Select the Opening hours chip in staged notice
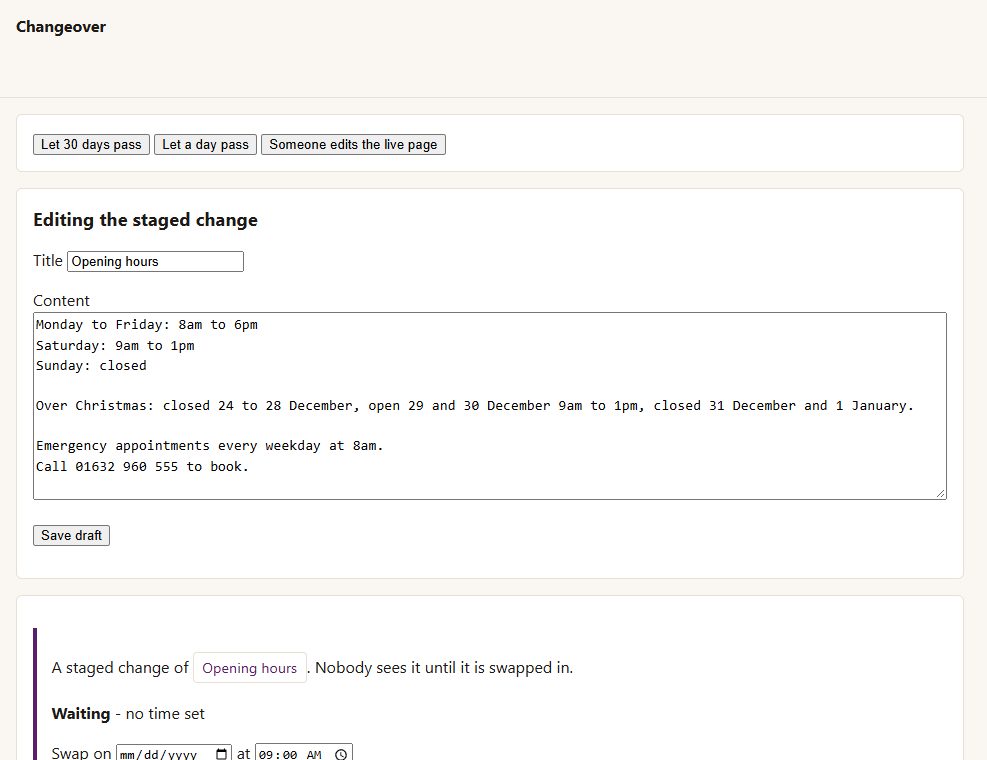Viewport: 987px width, 760px height. (x=249, y=668)
